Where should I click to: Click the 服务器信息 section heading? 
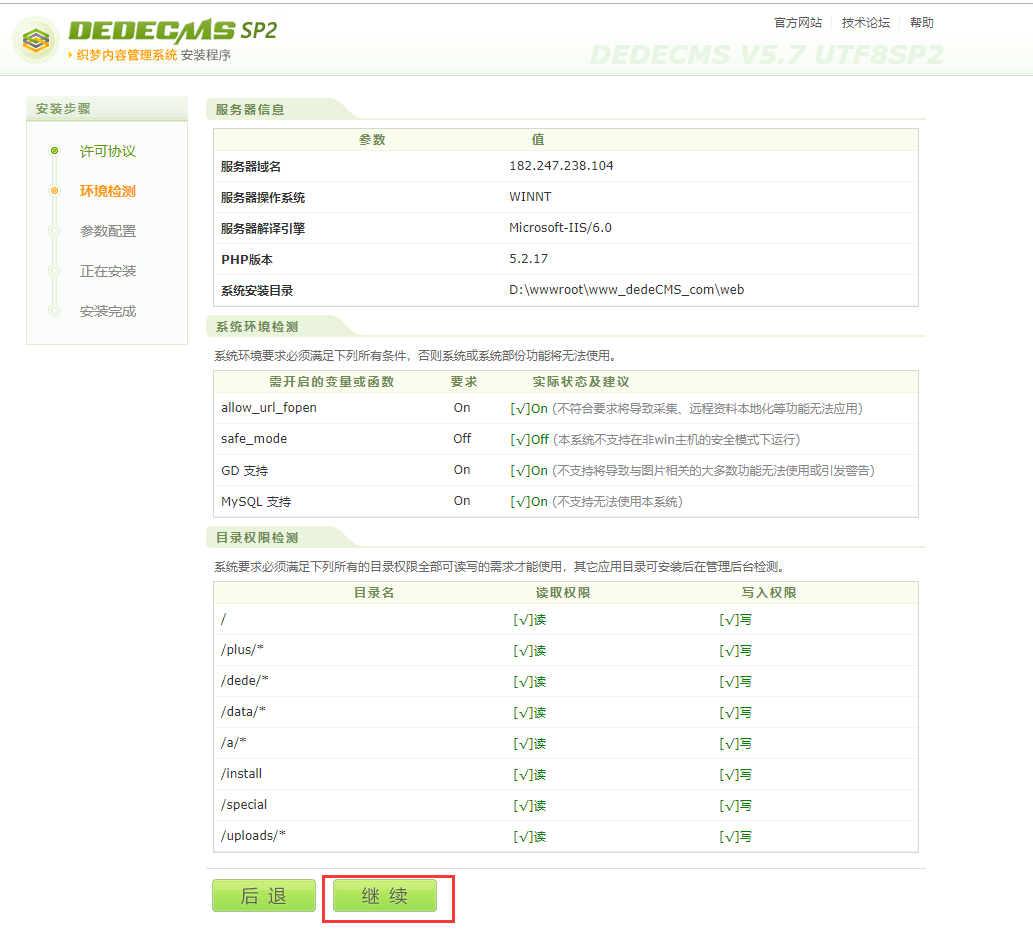coord(250,110)
